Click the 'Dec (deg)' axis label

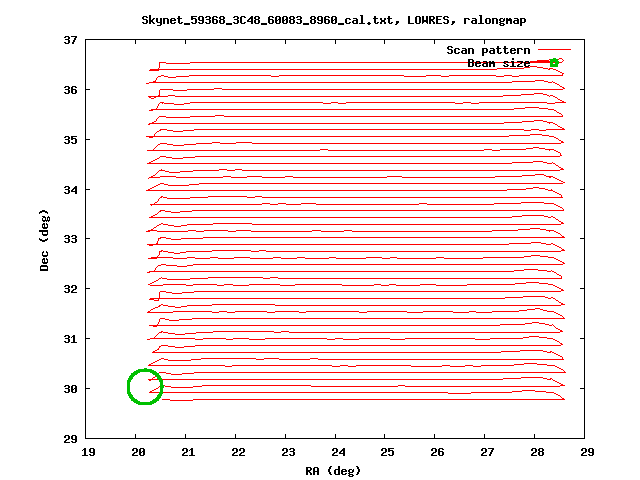pos(44,240)
